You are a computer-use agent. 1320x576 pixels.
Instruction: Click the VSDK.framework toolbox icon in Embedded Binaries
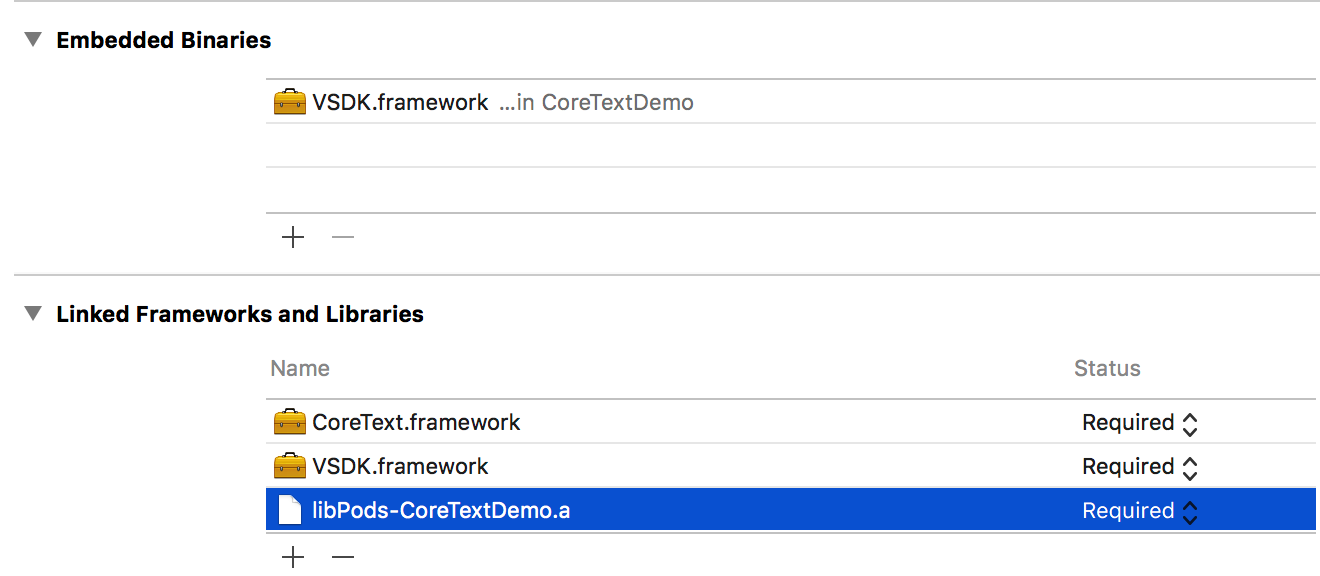[289, 102]
